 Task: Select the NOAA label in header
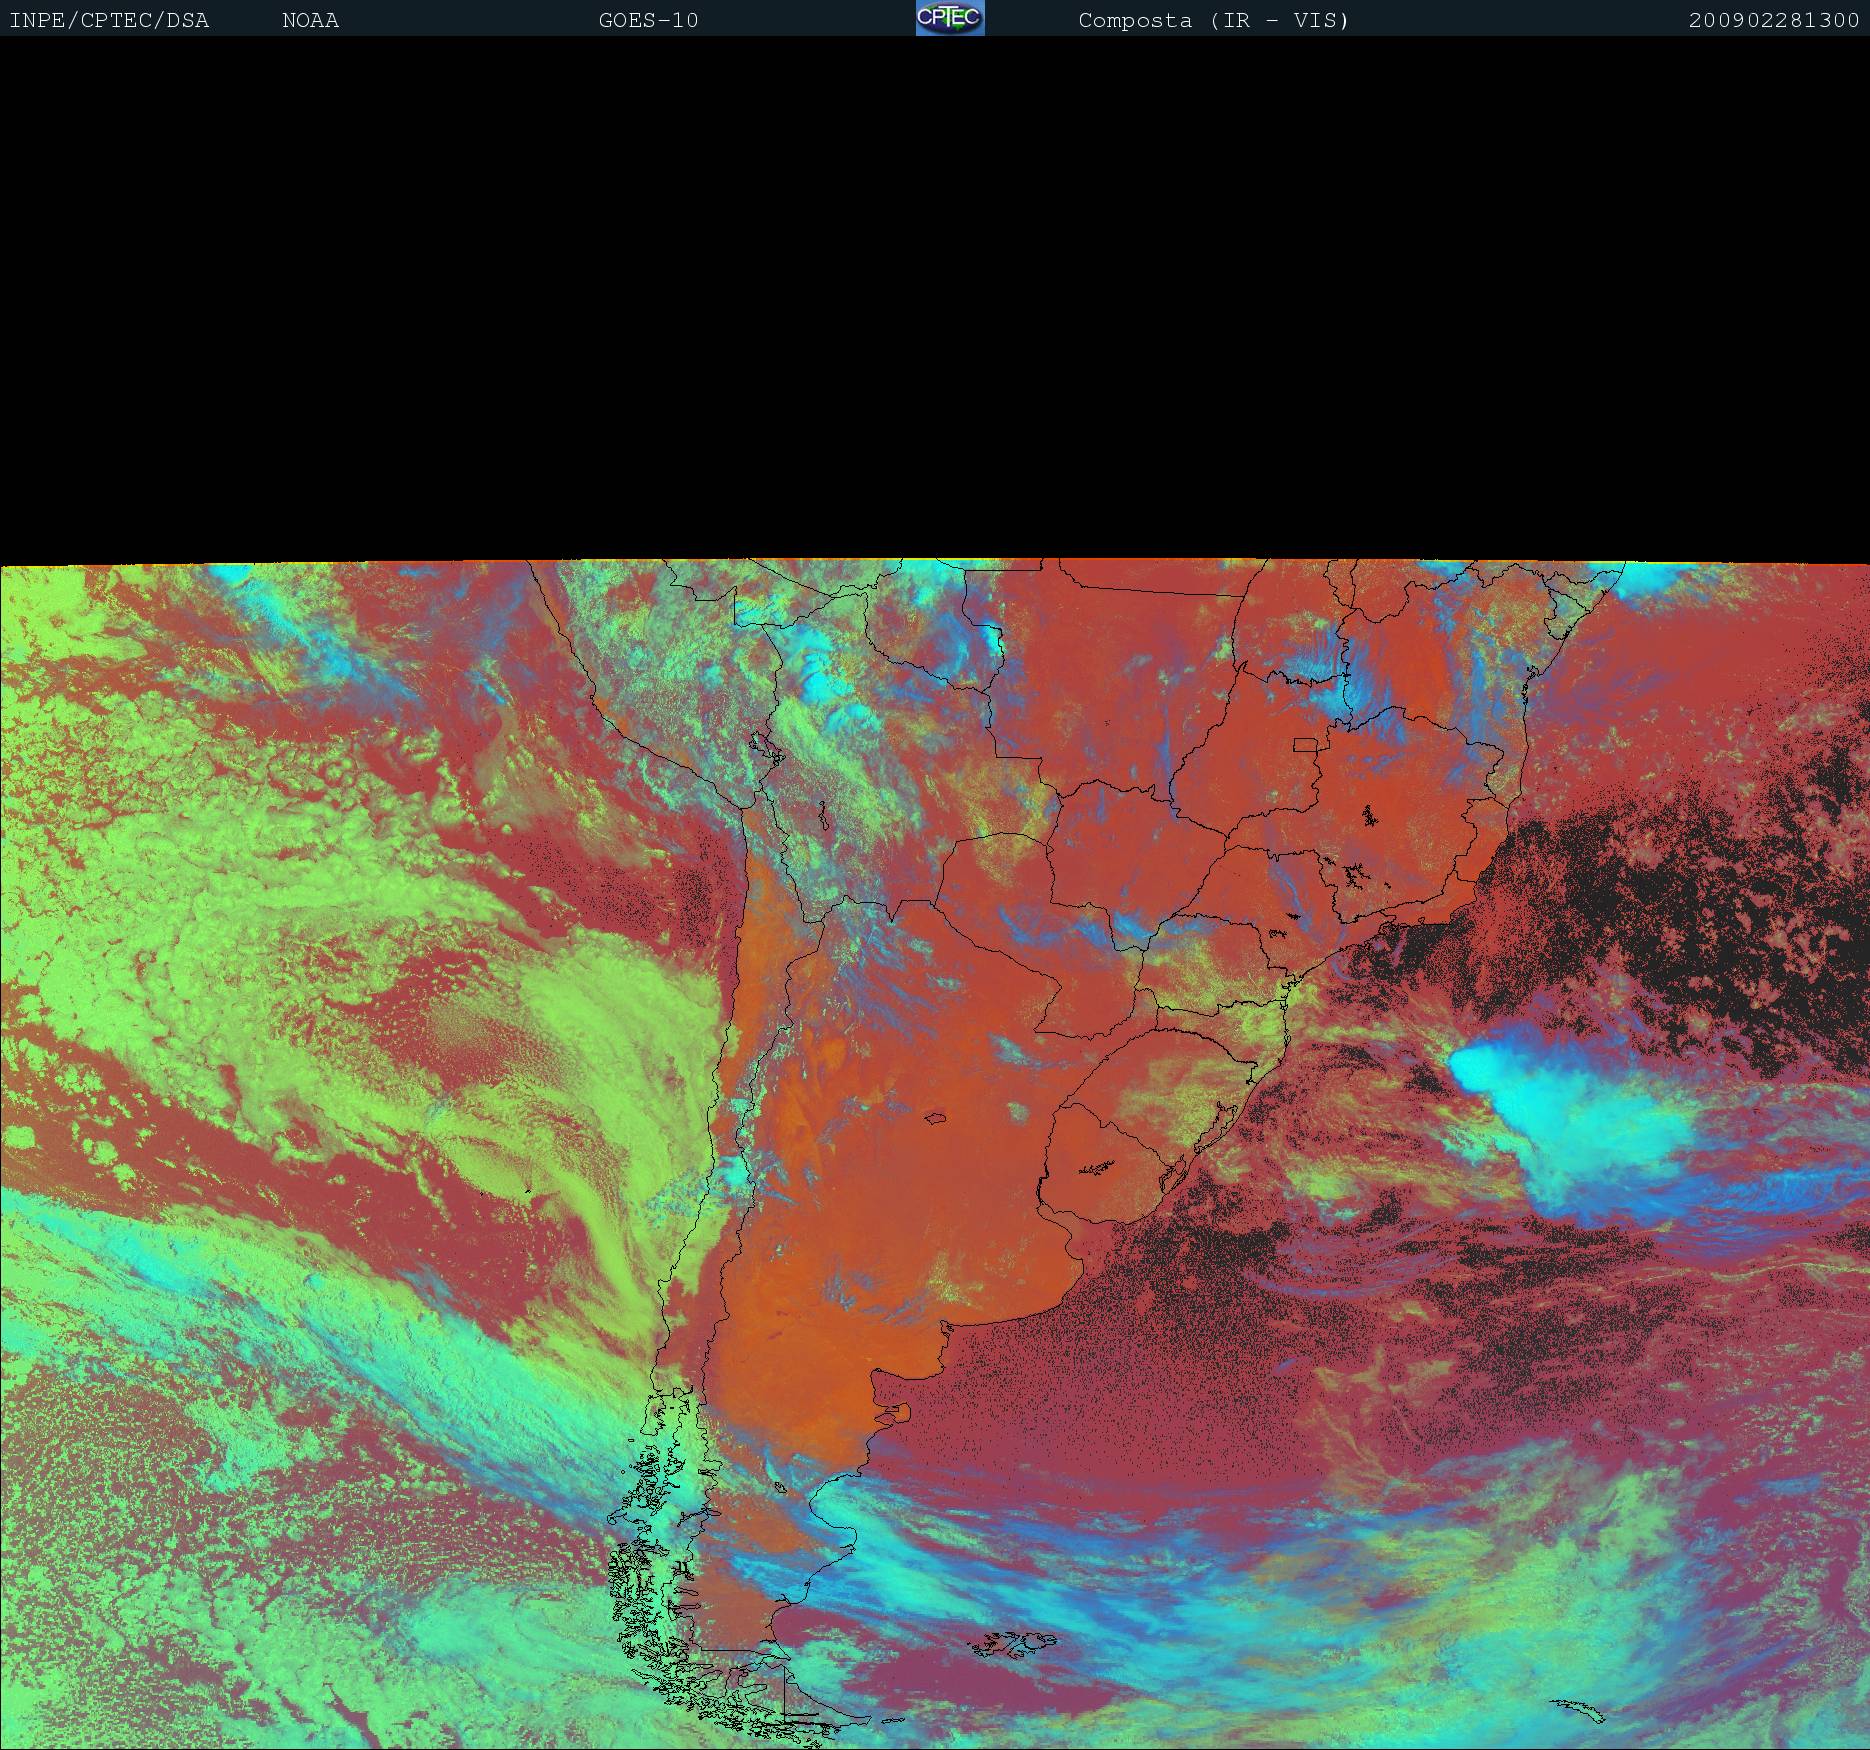point(311,21)
